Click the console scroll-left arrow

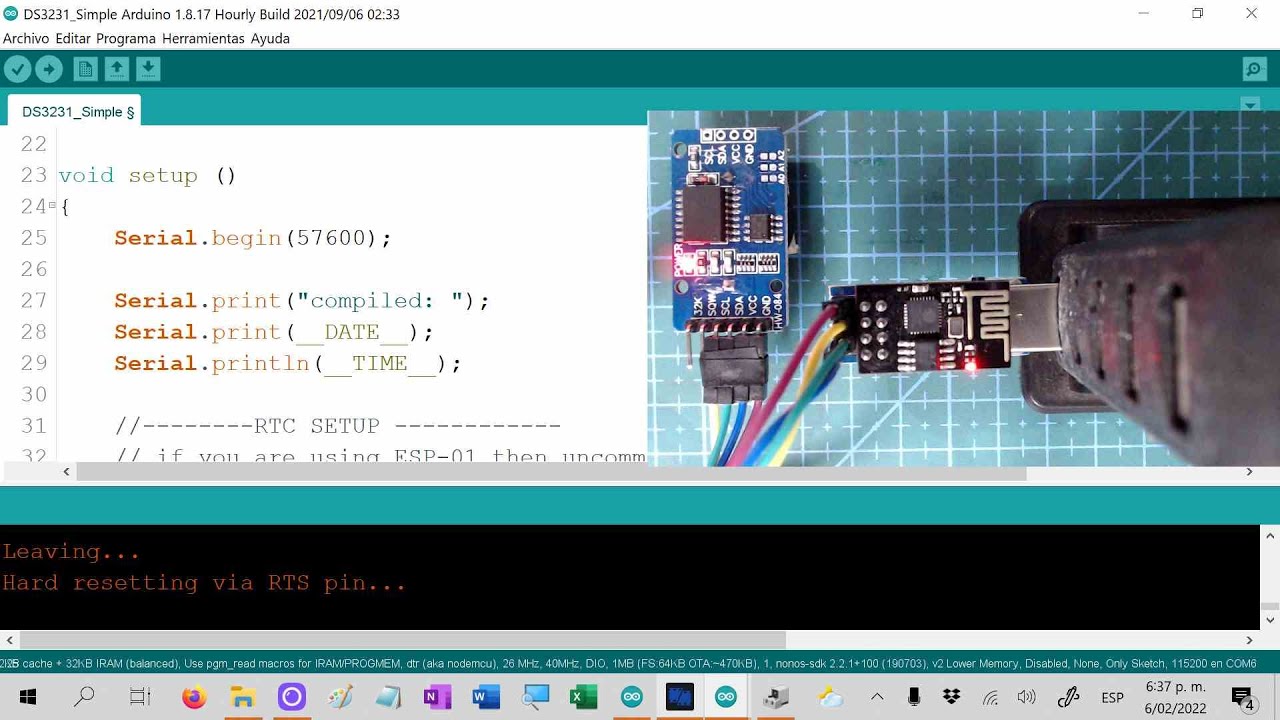coord(9,640)
